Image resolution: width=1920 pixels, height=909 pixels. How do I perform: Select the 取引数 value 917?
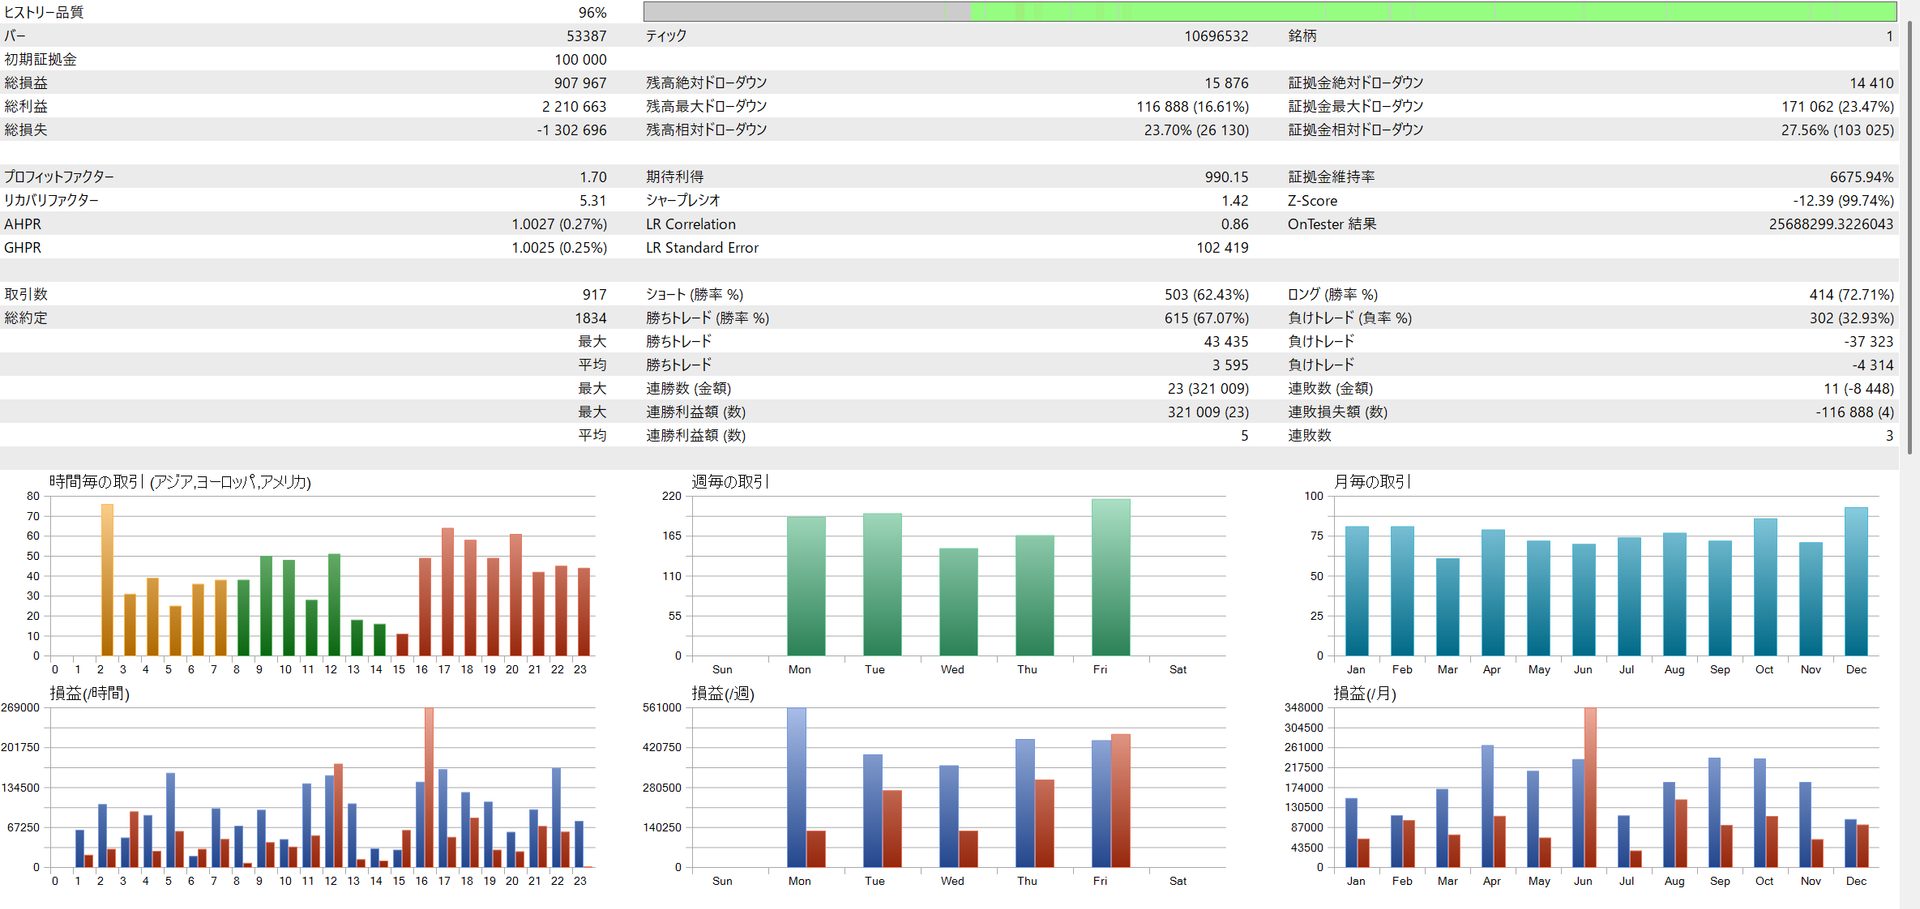(x=594, y=295)
